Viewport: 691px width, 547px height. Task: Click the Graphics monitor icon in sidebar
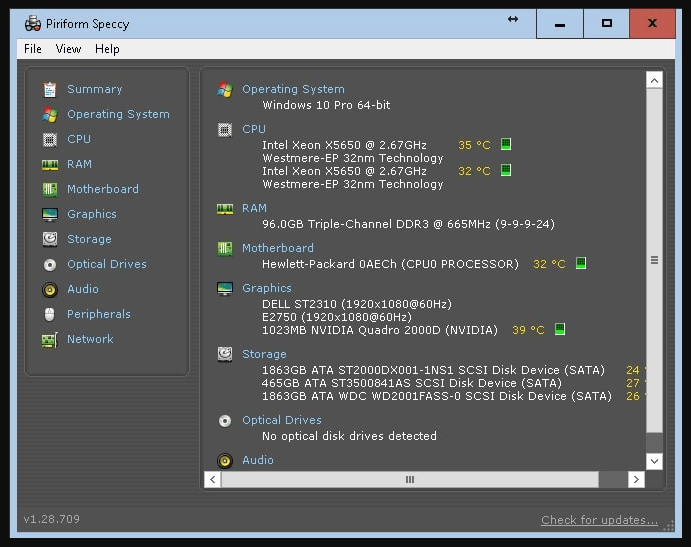(50, 215)
